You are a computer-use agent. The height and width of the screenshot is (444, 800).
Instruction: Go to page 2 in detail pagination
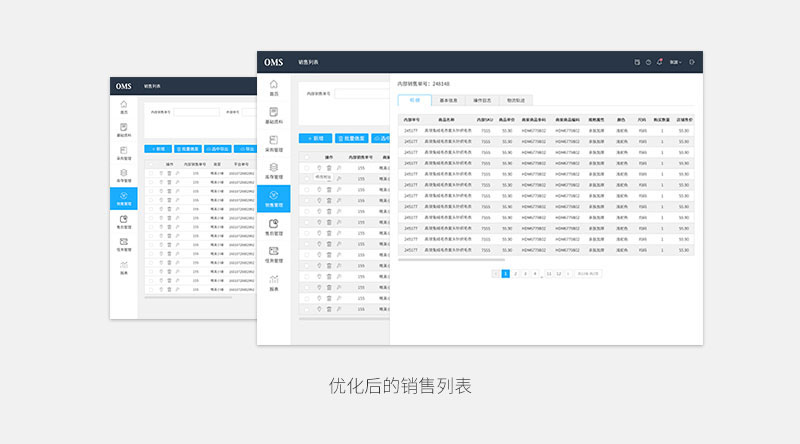click(x=515, y=274)
